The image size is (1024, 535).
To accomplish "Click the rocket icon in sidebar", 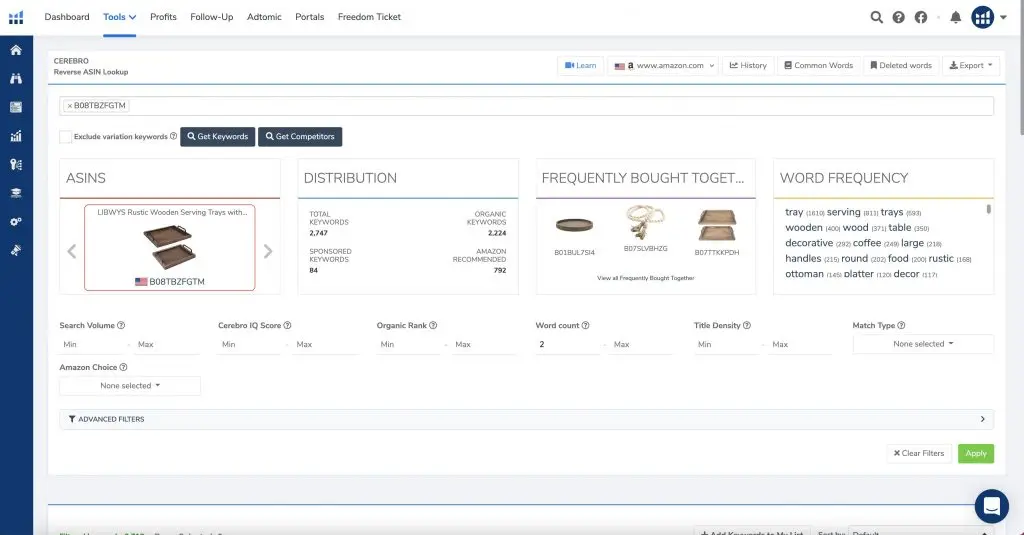I will click(16, 250).
